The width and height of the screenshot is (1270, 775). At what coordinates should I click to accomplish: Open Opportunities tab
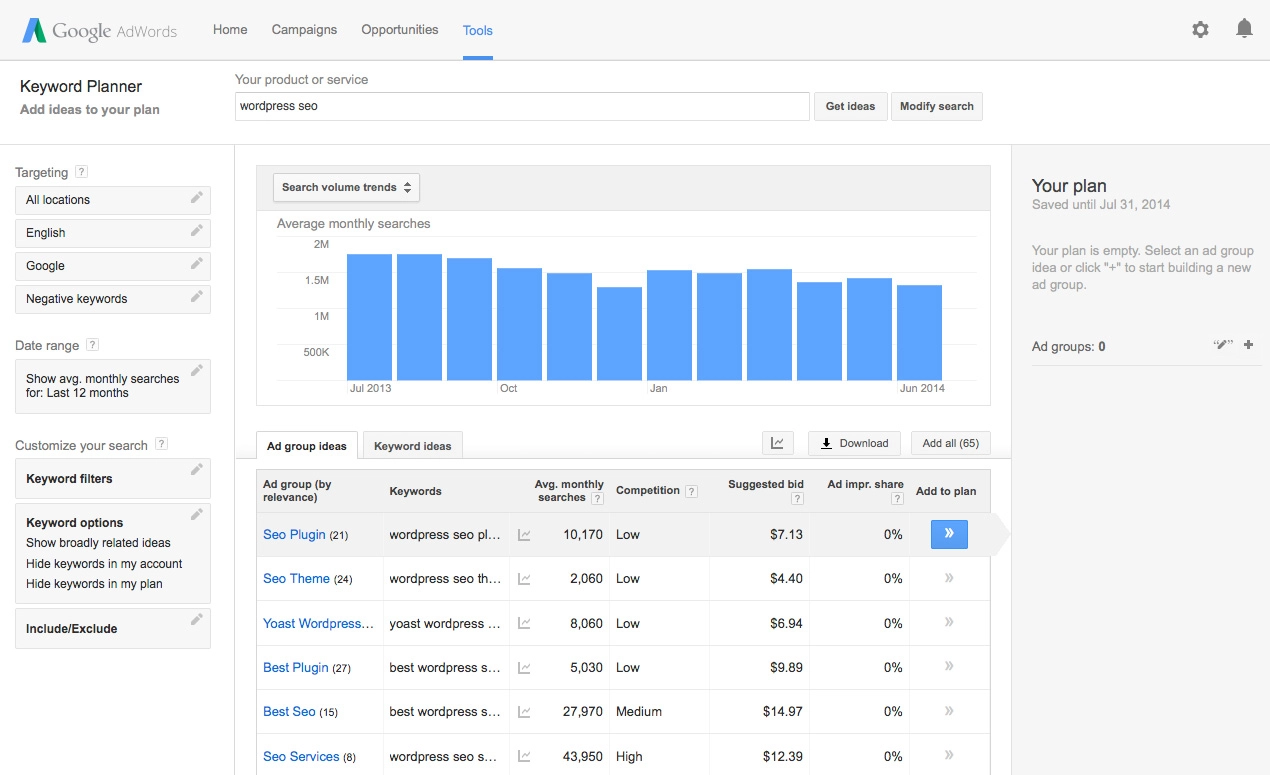tap(400, 30)
